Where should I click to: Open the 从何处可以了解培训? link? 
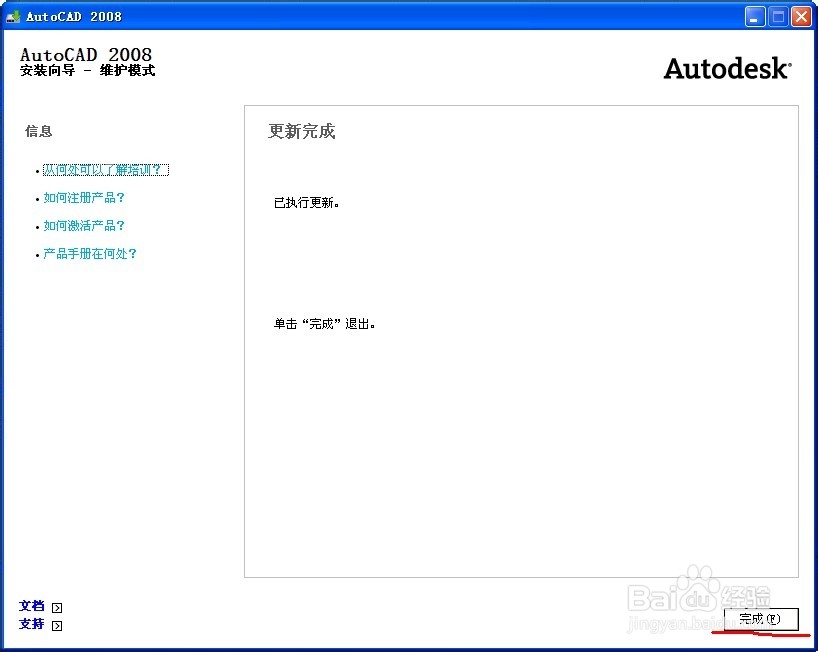tap(106, 169)
